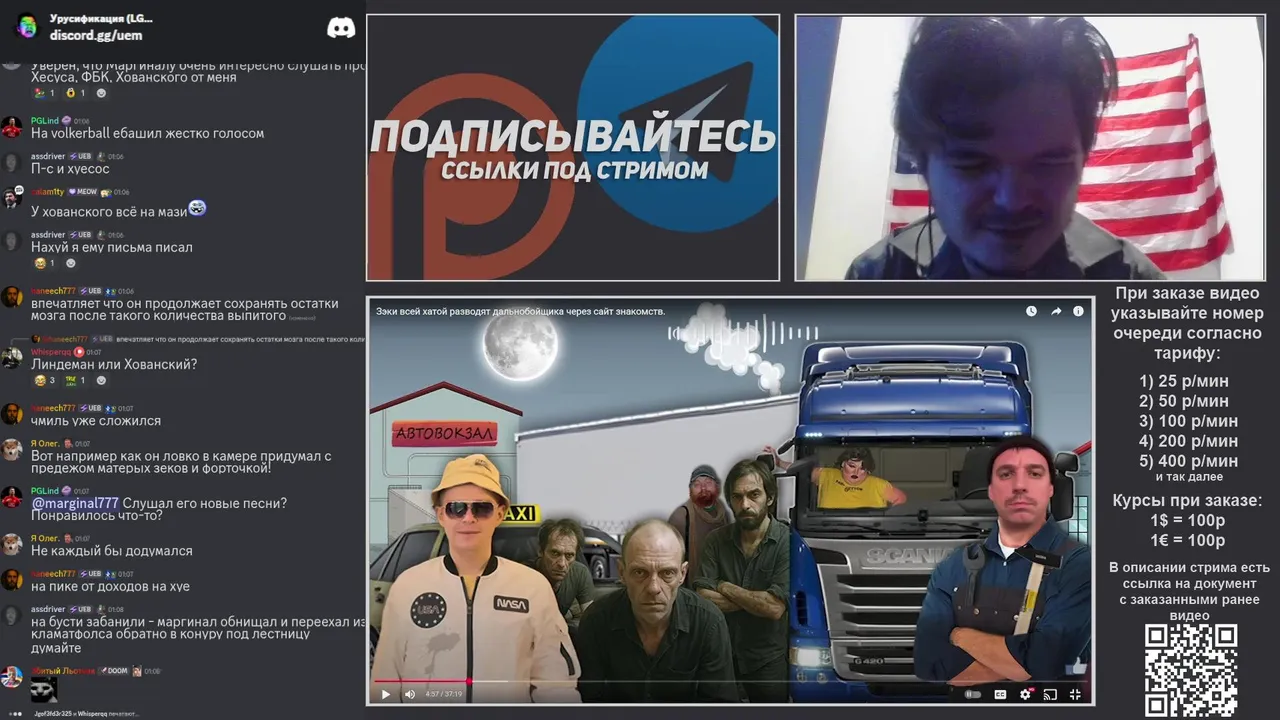The height and width of the screenshot is (720, 1280).
Task: Open video settings via the gear icon
Action: [x=1025, y=694]
